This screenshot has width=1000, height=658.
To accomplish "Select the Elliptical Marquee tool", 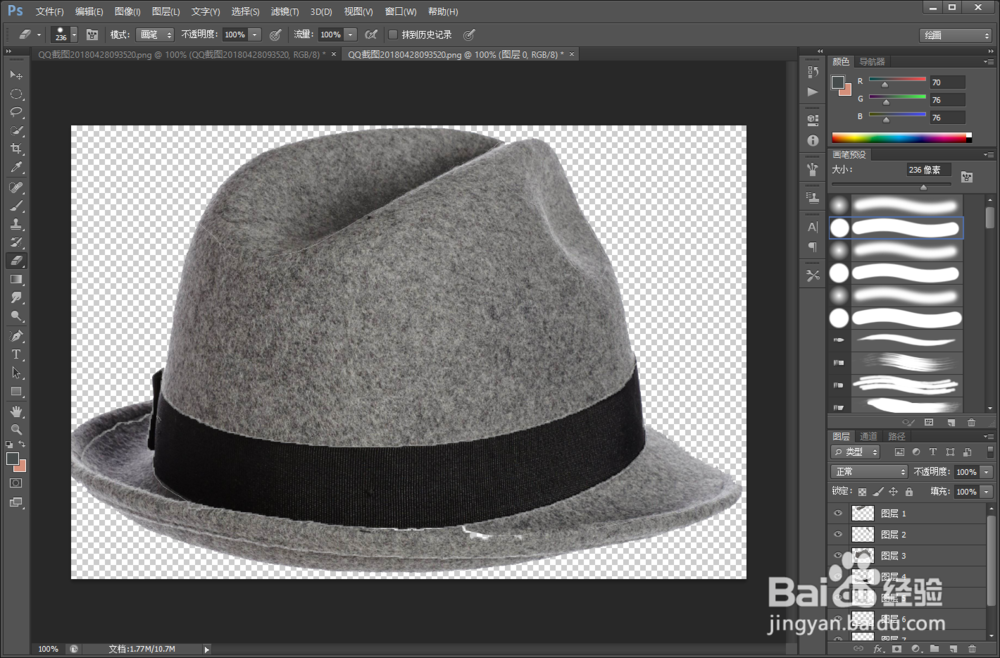I will point(16,94).
